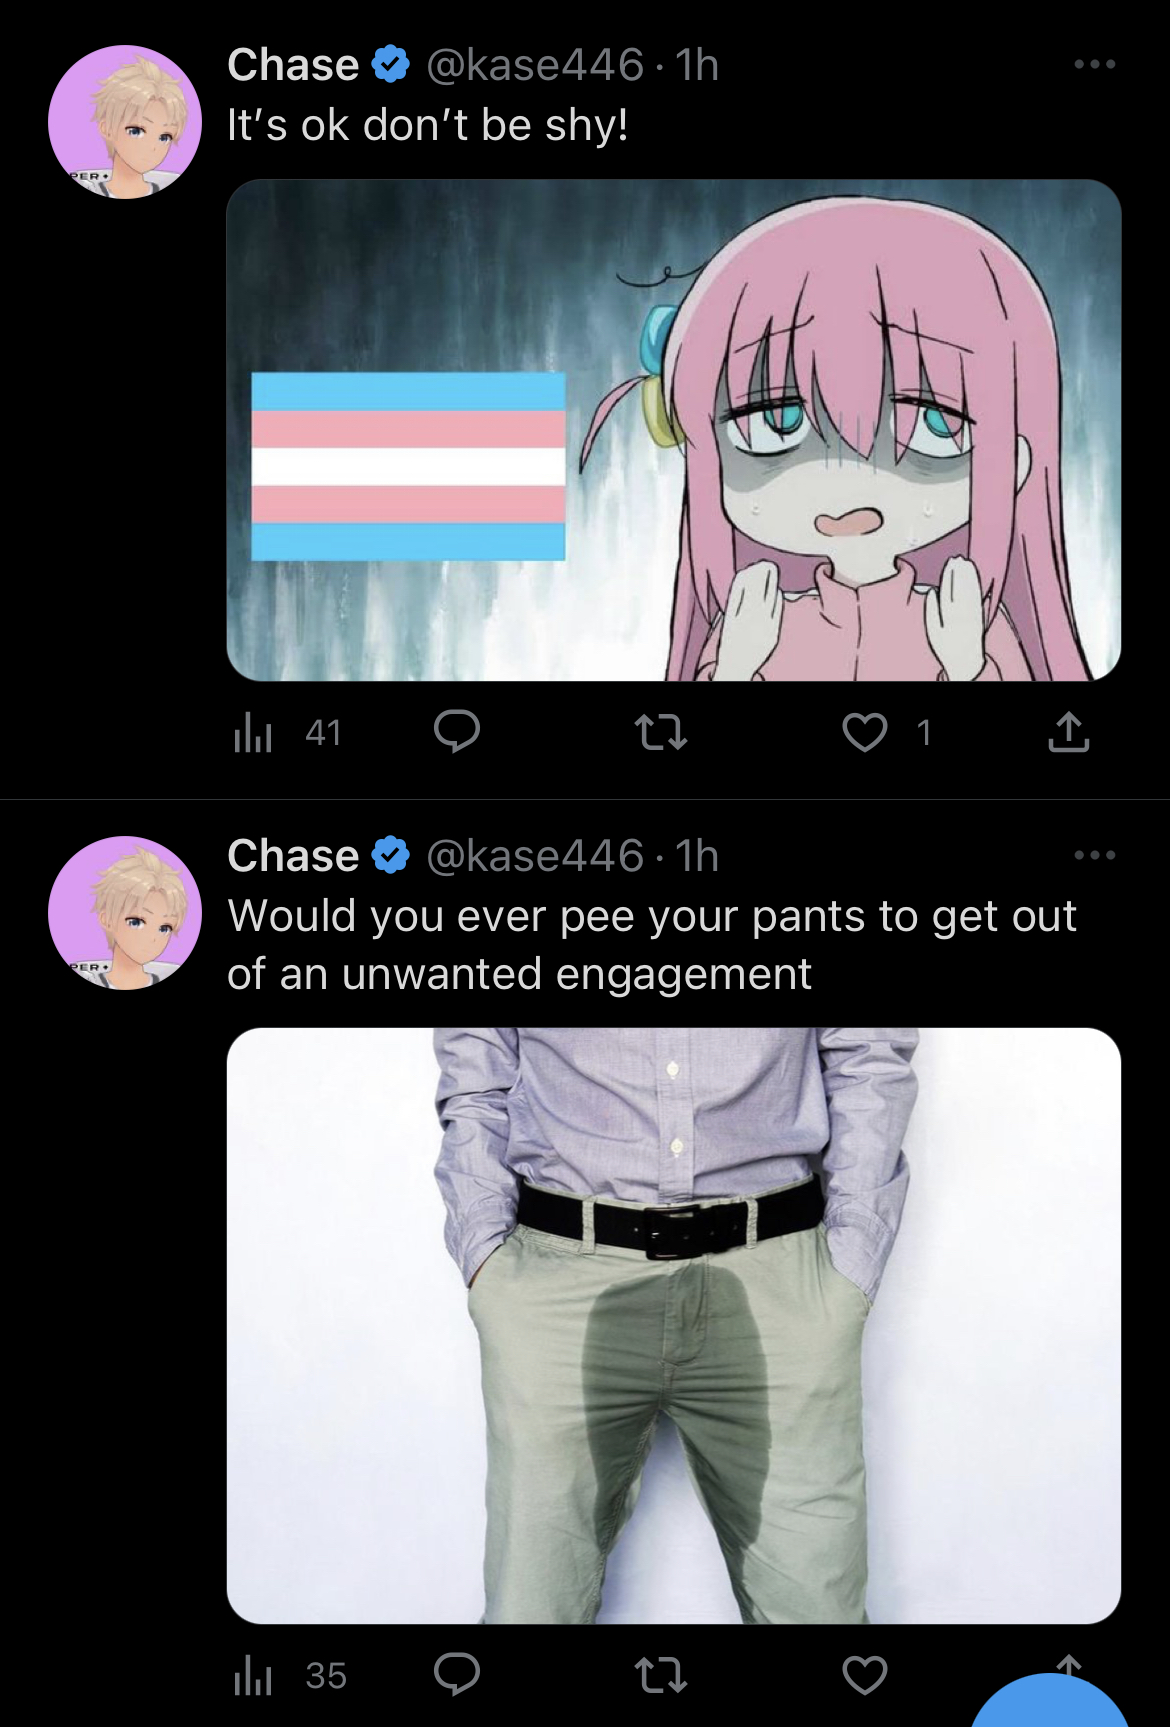This screenshot has width=1170, height=1727.
Task: Retweet the "It's ok don't be shy!" tweet
Action: (x=661, y=732)
